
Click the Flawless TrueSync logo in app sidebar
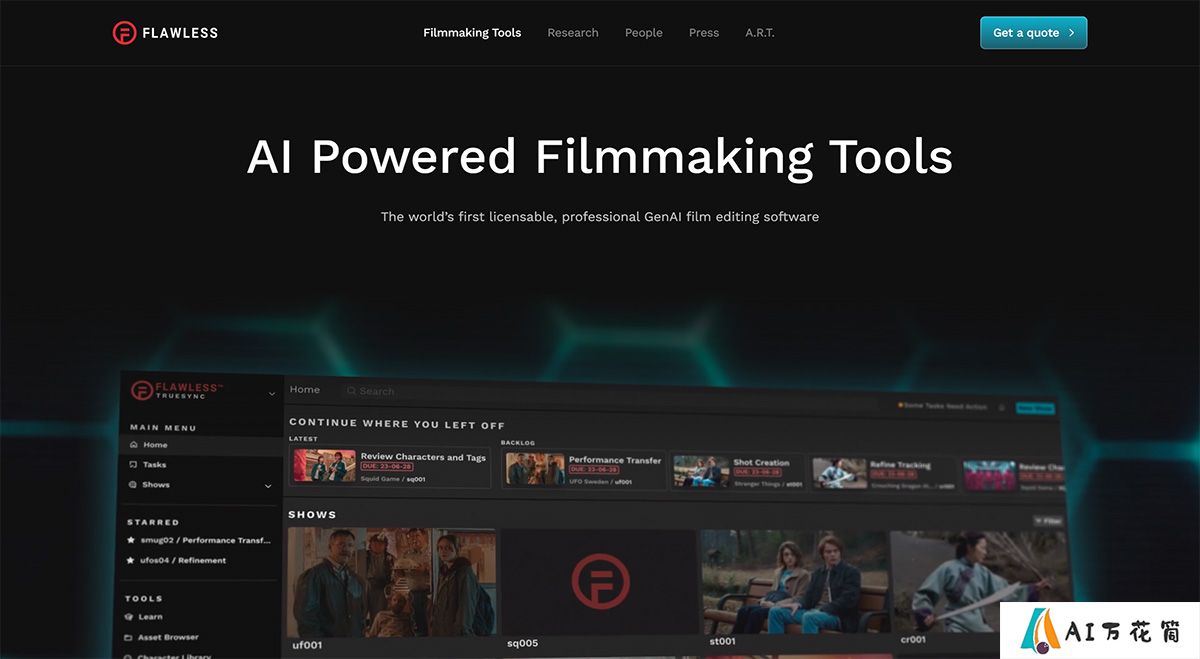coord(177,390)
